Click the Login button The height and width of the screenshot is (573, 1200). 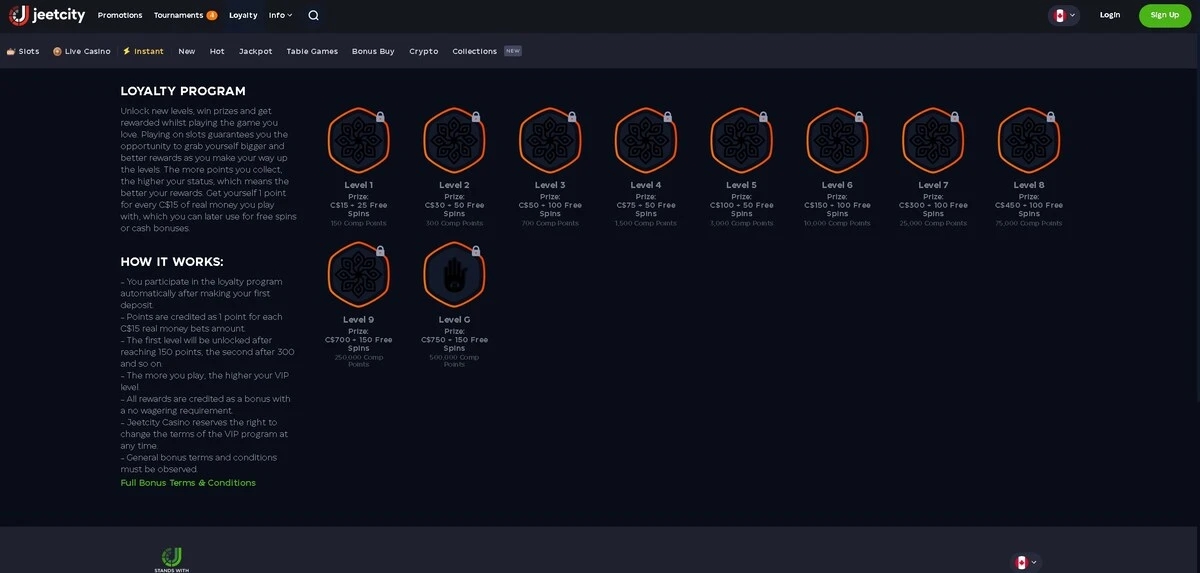pos(1110,15)
